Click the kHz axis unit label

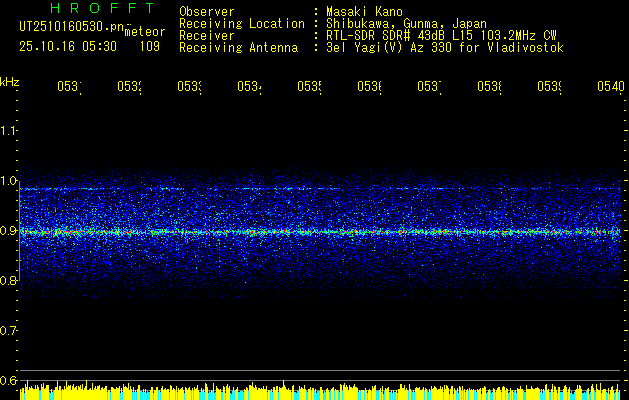[x=10, y=82]
